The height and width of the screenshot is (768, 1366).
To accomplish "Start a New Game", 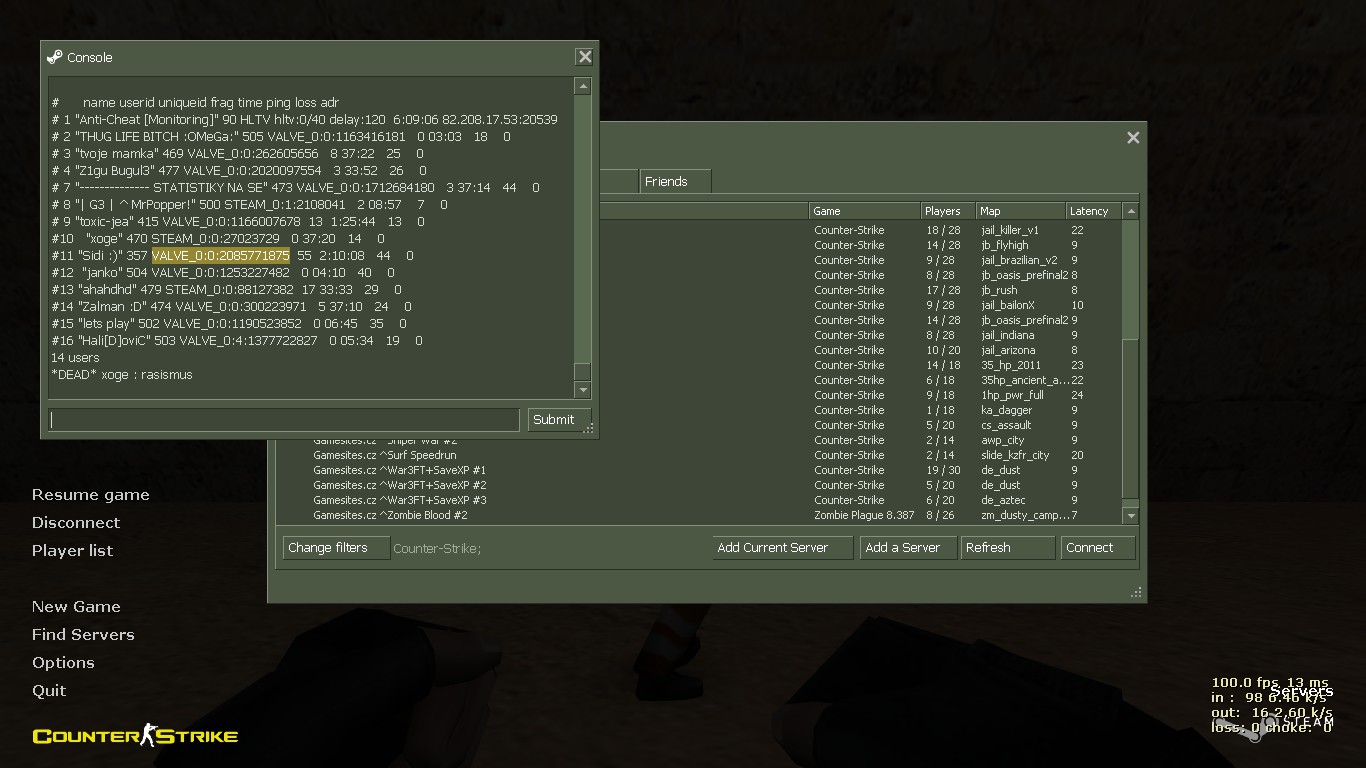I will tap(76, 607).
